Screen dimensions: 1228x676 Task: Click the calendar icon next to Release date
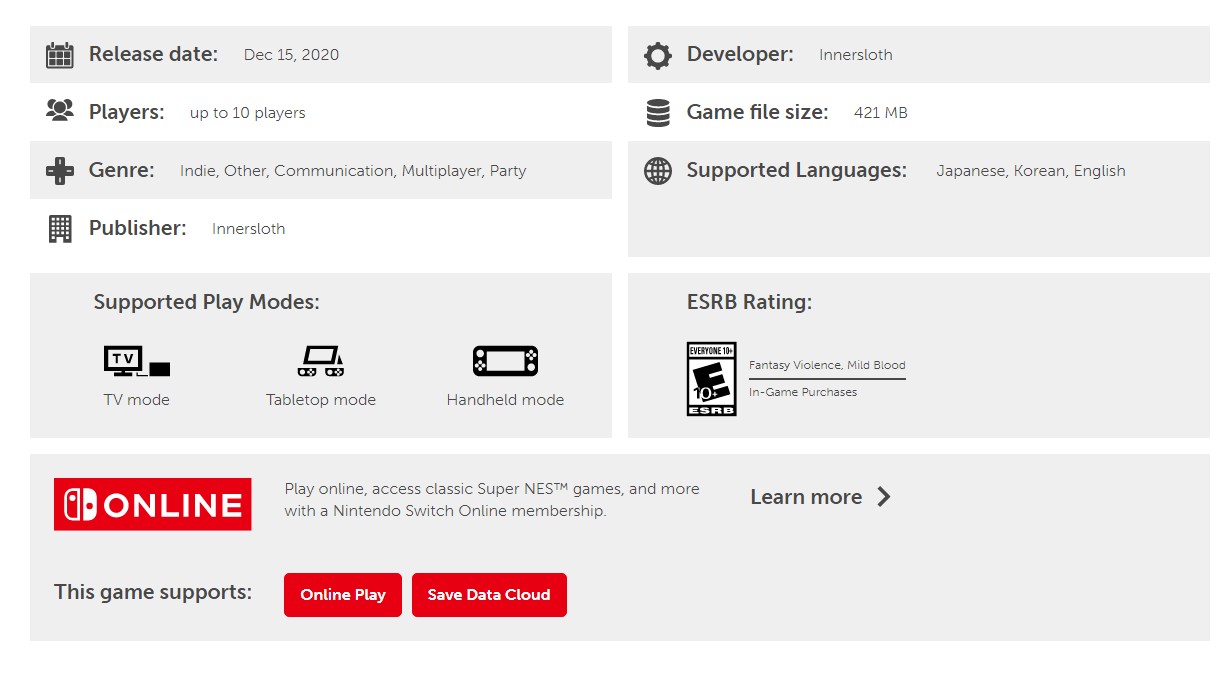pos(60,55)
